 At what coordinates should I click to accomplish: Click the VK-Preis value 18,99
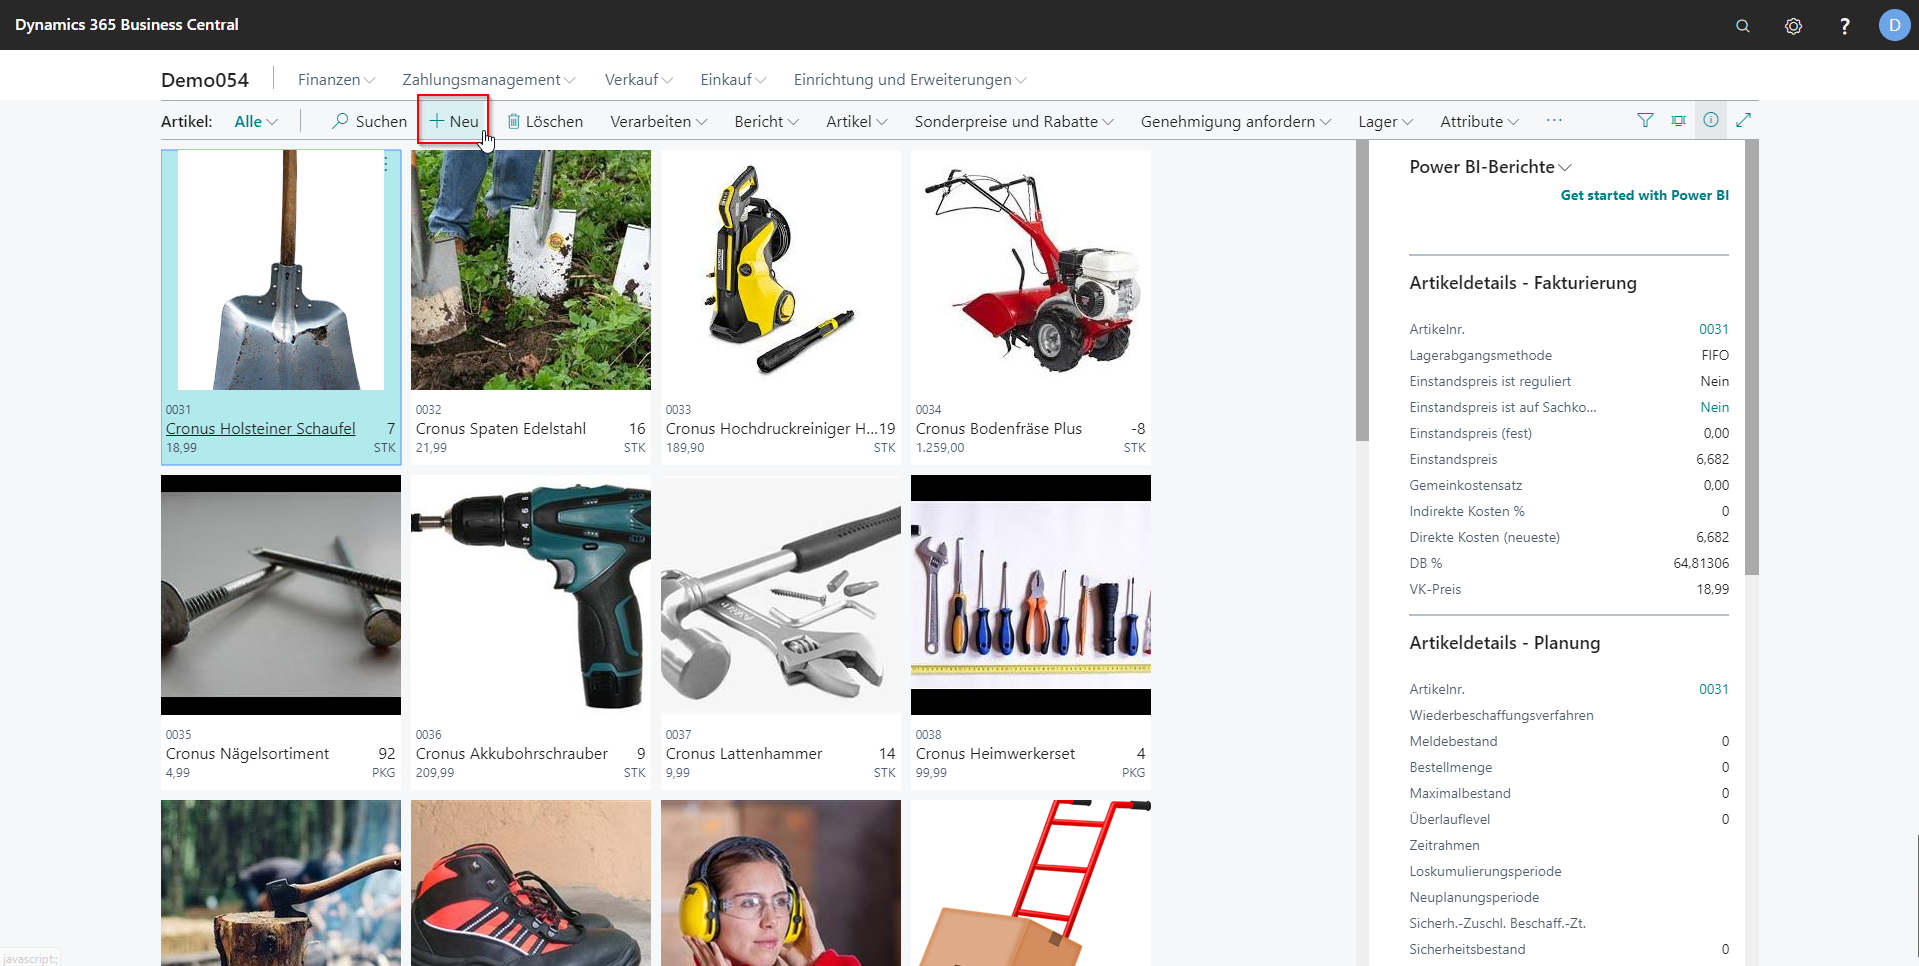pyautogui.click(x=1713, y=589)
